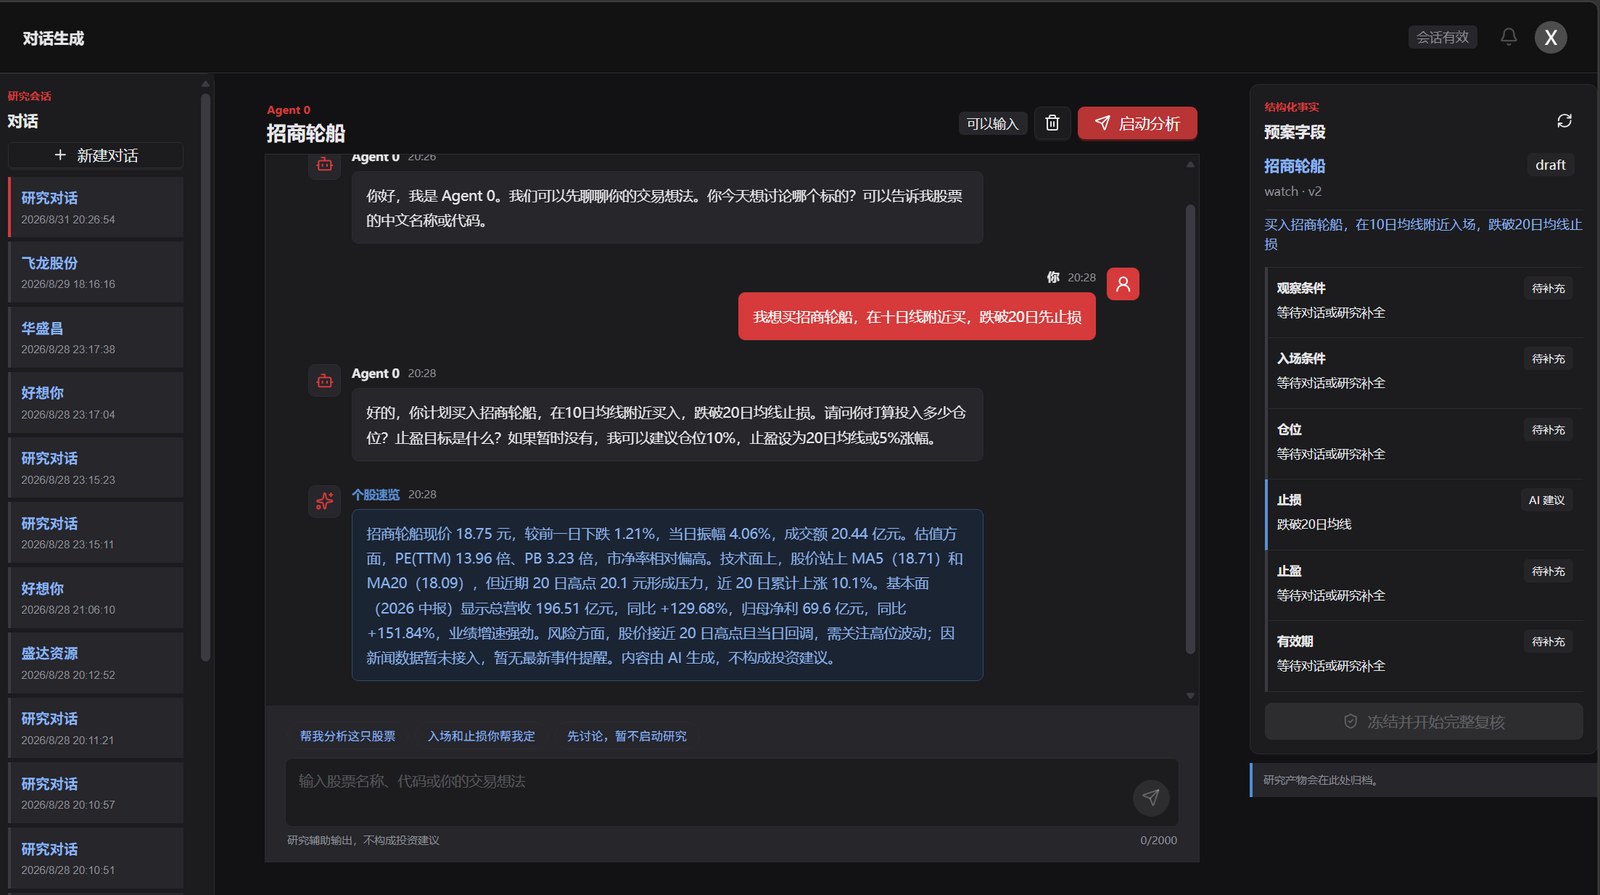Viewport: 1600px width, 895px height.
Task: Click the red user avatar beside your message
Action: coord(1123,284)
